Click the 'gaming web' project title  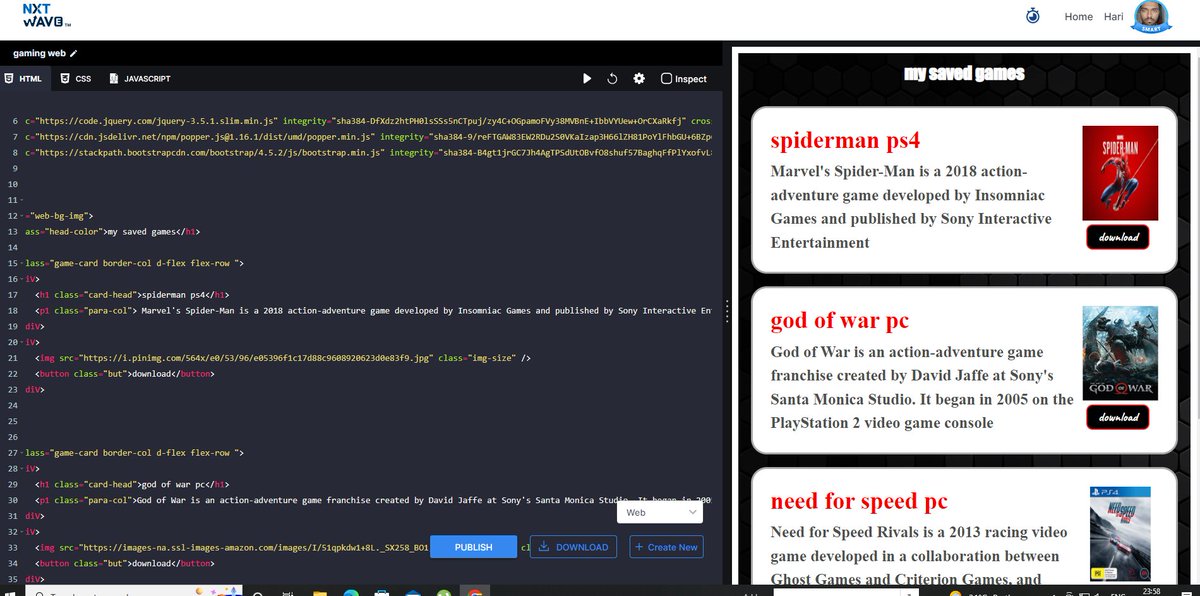(x=39, y=53)
